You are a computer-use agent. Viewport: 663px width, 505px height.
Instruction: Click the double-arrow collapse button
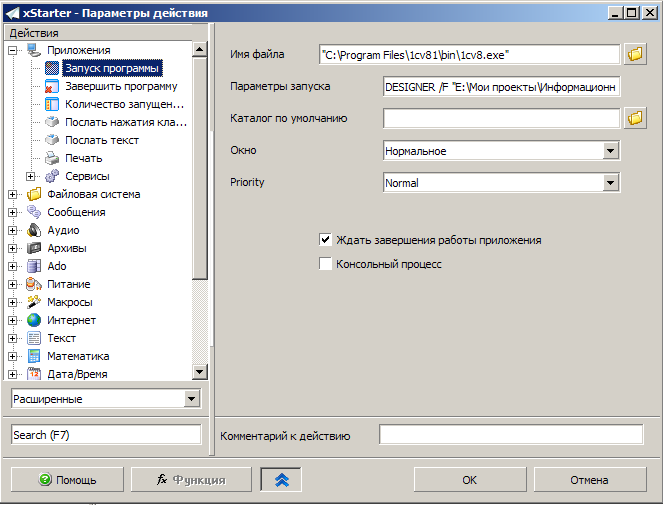[281, 480]
